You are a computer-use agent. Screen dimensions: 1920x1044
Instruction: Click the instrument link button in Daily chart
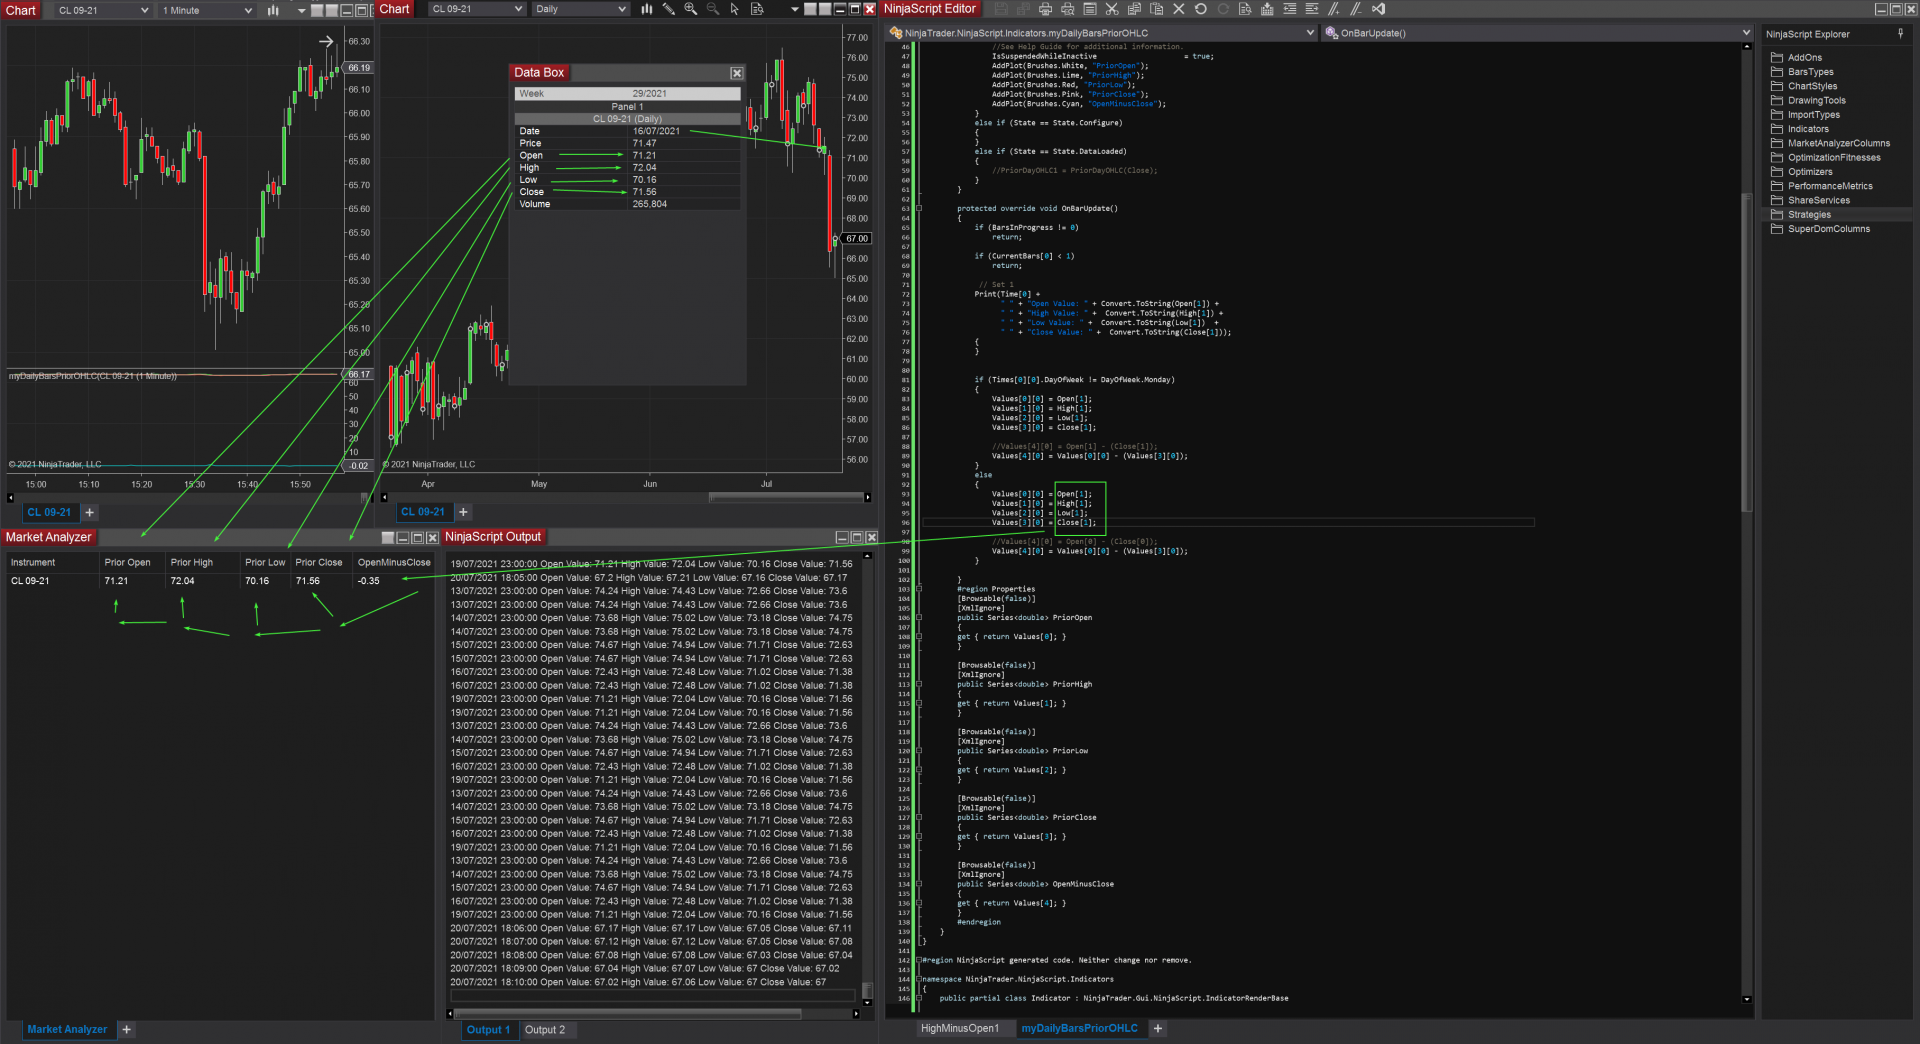(811, 9)
